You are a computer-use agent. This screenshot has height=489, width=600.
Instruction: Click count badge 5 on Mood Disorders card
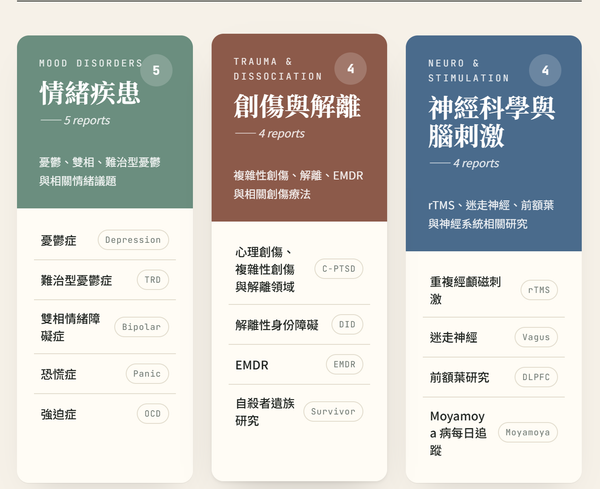coord(156,70)
